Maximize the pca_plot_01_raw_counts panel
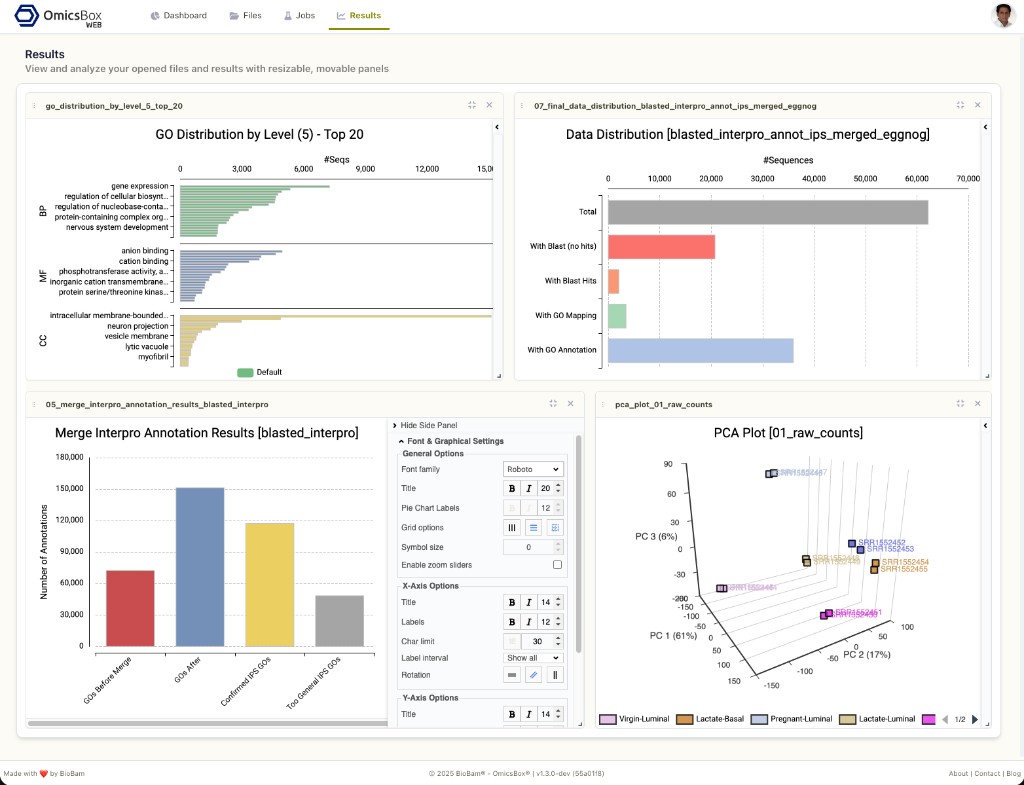The height and width of the screenshot is (785, 1024). 959,404
